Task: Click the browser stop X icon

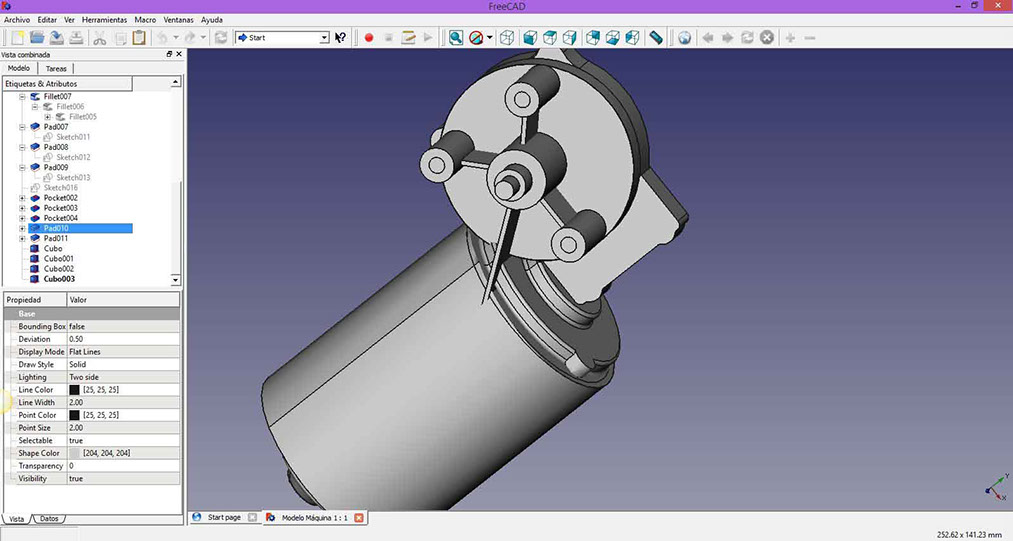Action: [x=767, y=37]
